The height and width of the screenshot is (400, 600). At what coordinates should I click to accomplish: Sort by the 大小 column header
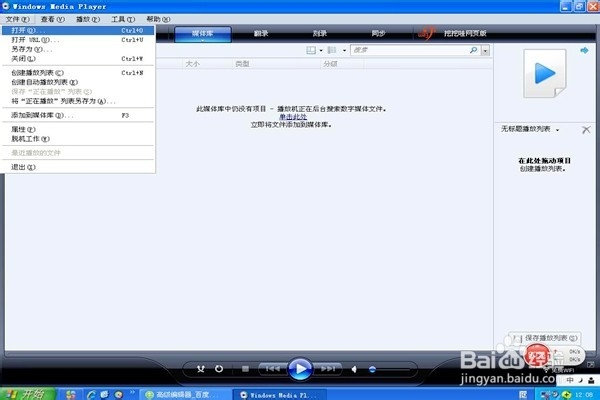click(x=192, y=64)
